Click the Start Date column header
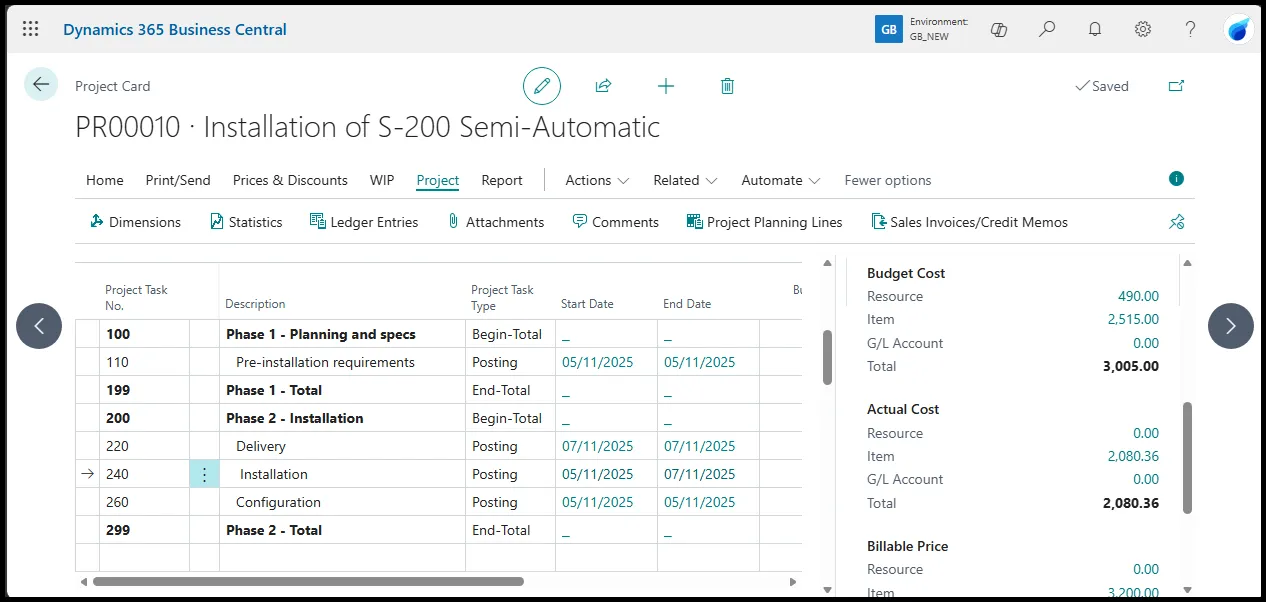1266x602 pixels. (x=587, y=304)
